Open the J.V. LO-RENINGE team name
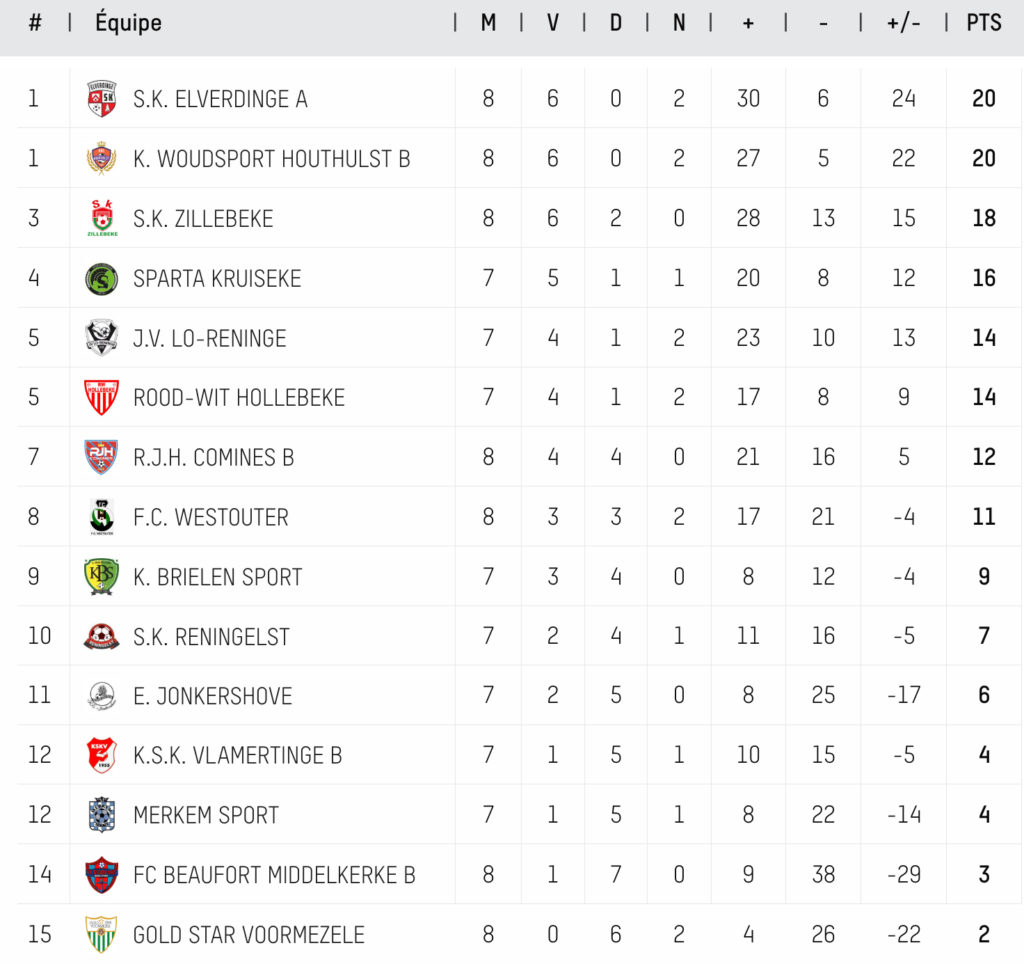The image size is (1024, 973). pyautogui.click(x=209, y=338)
